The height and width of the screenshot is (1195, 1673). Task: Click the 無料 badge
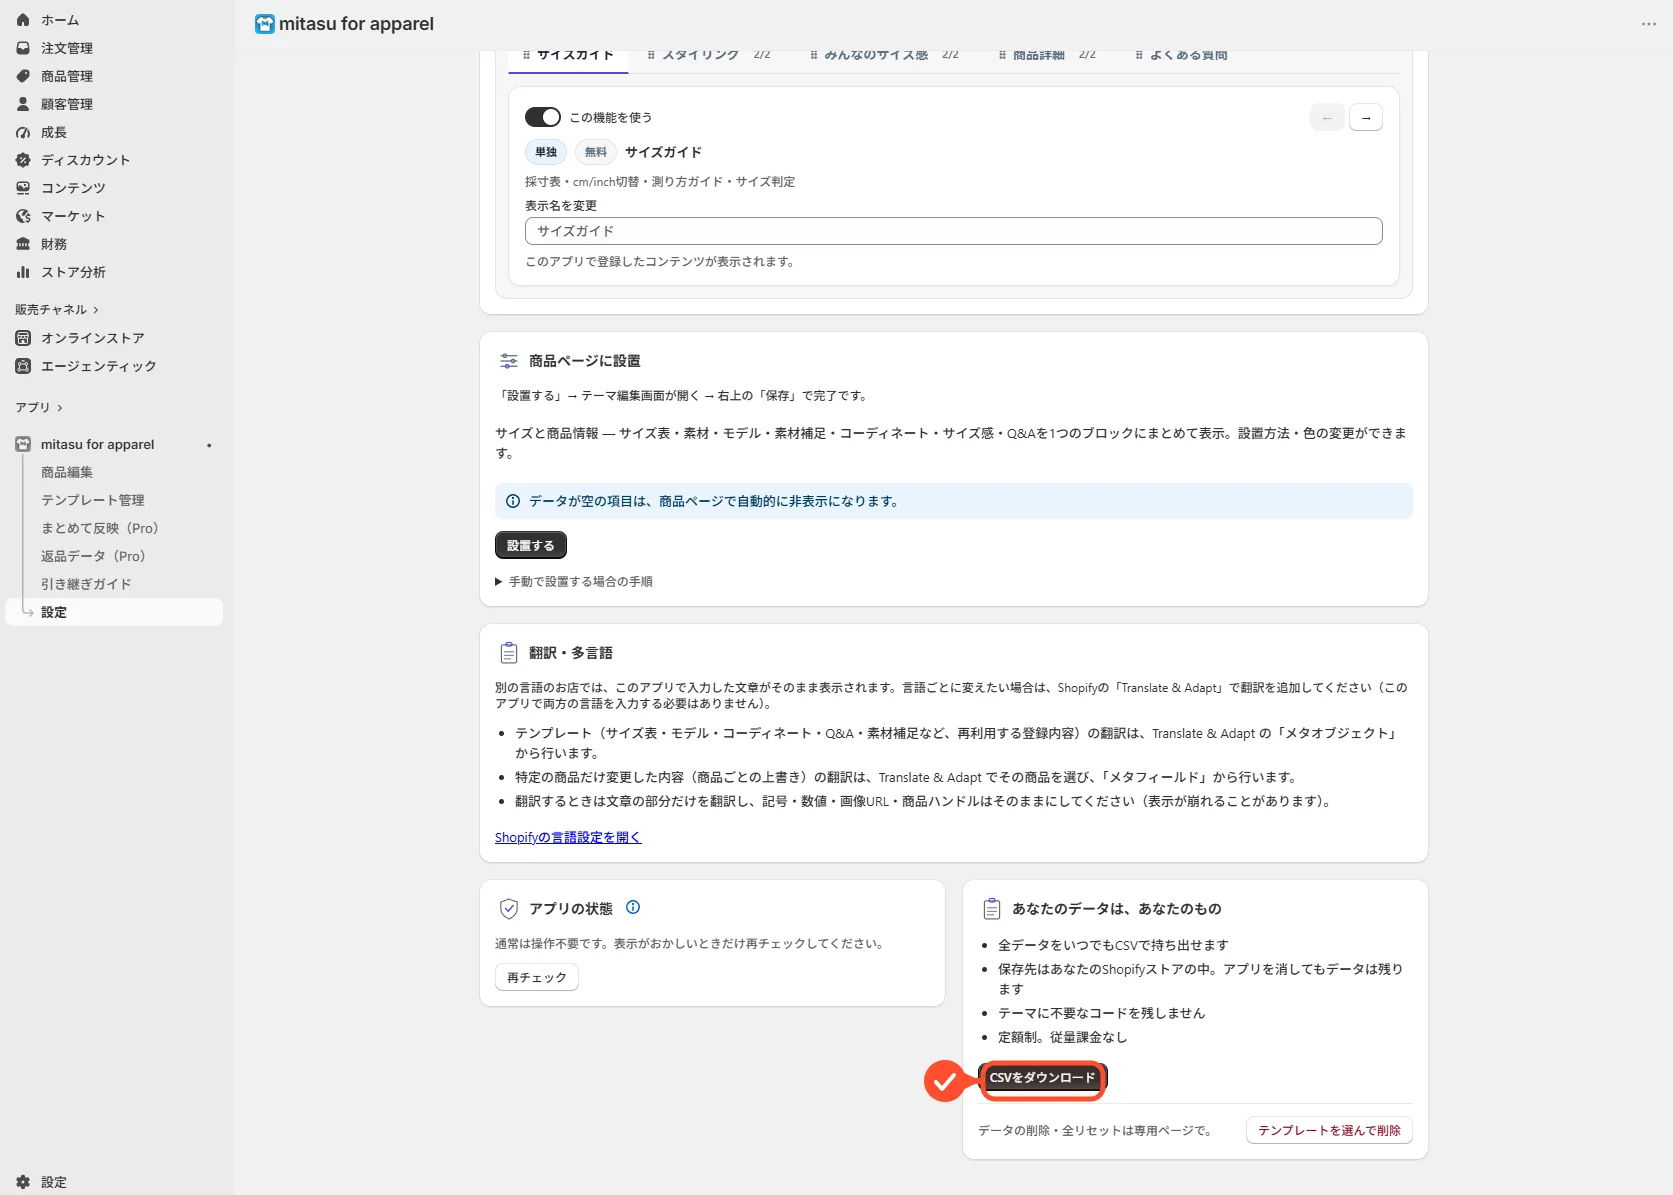[596, 152]
